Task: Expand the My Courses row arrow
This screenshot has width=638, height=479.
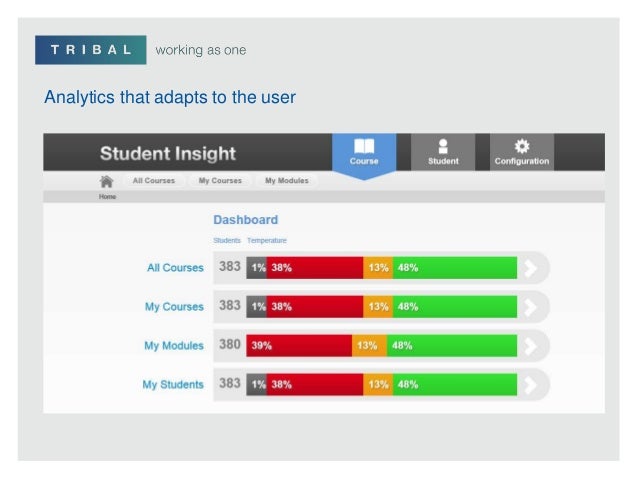Action: click(x=532, y=307)
